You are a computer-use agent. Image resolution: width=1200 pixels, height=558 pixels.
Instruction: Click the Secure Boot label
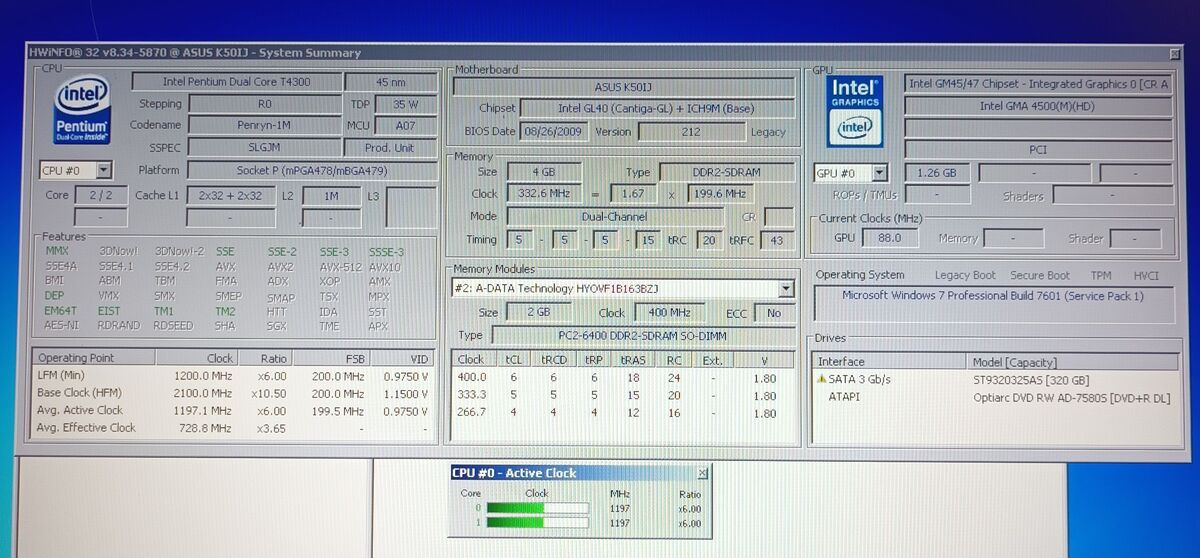(1039, 276)
